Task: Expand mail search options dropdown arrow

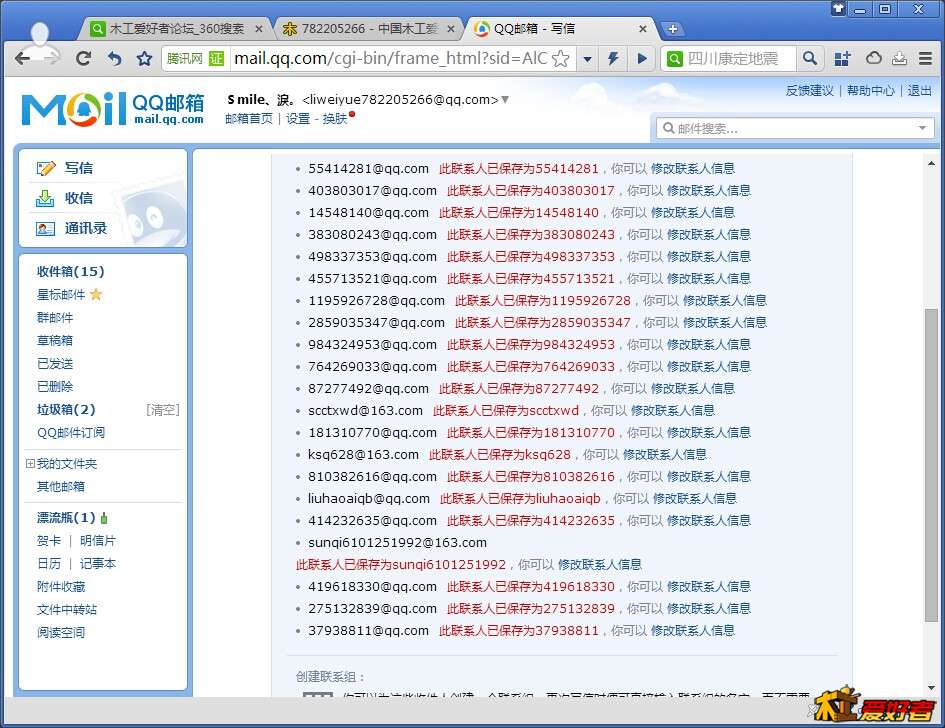Action: tap(922, 128)
